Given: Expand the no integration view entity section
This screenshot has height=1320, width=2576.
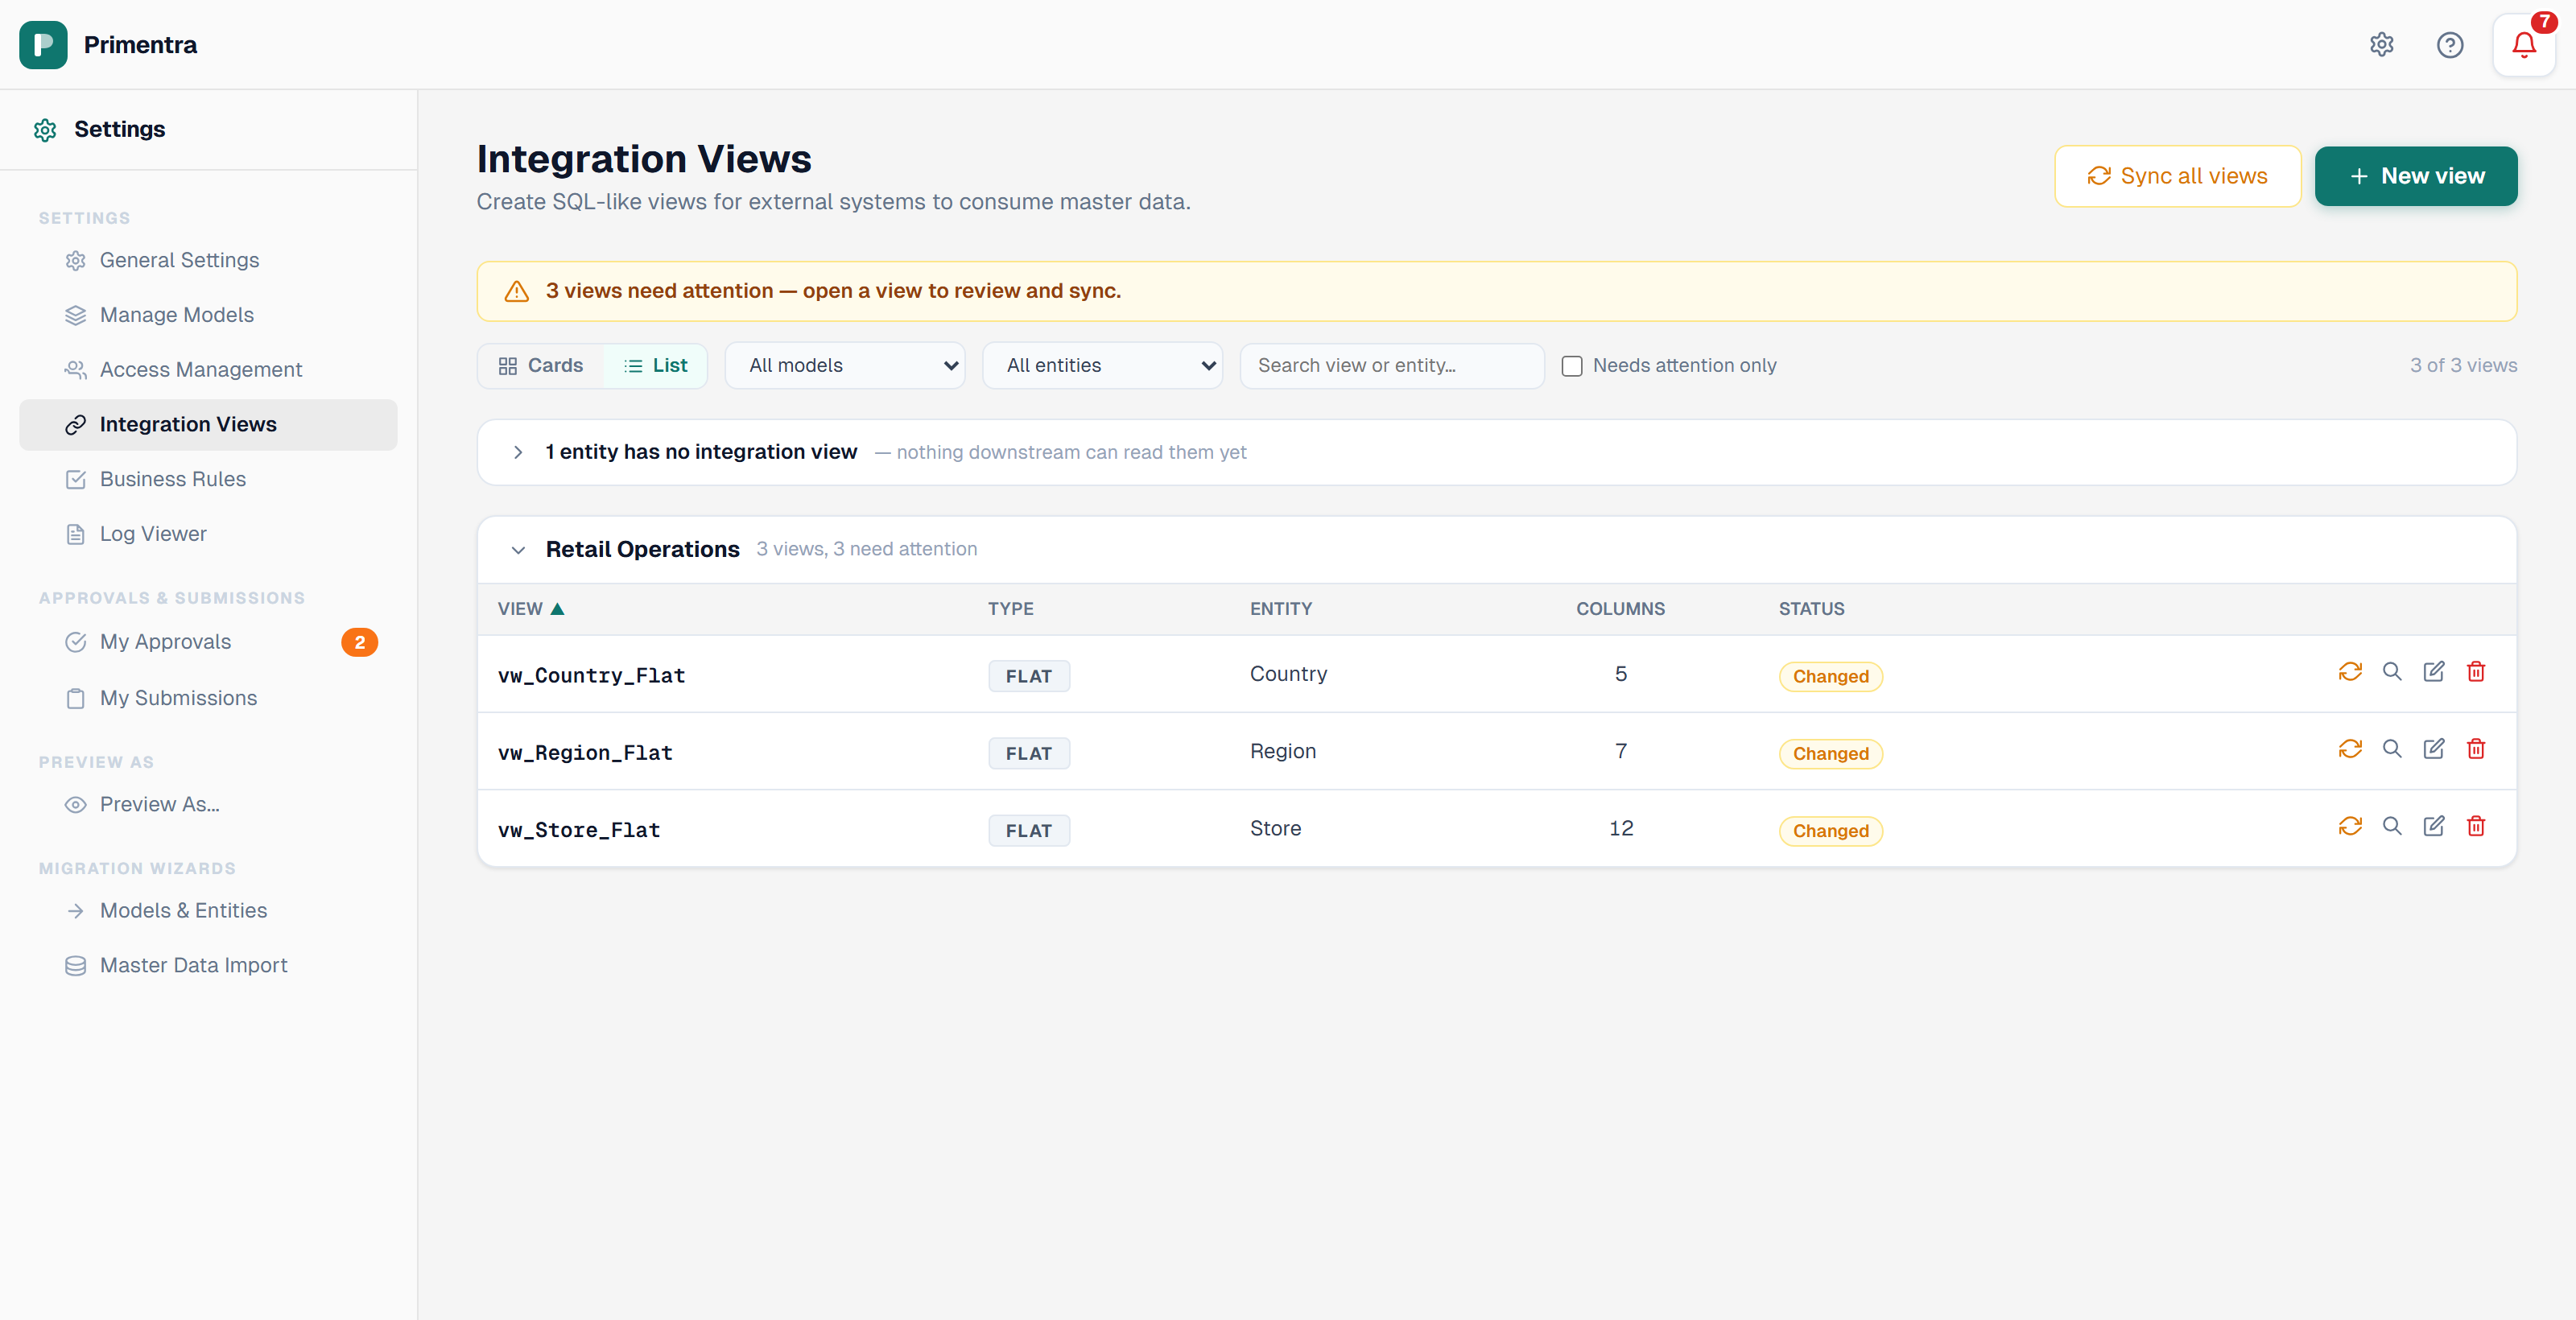Looking at the screenshot, I should (x=518, y=452).
